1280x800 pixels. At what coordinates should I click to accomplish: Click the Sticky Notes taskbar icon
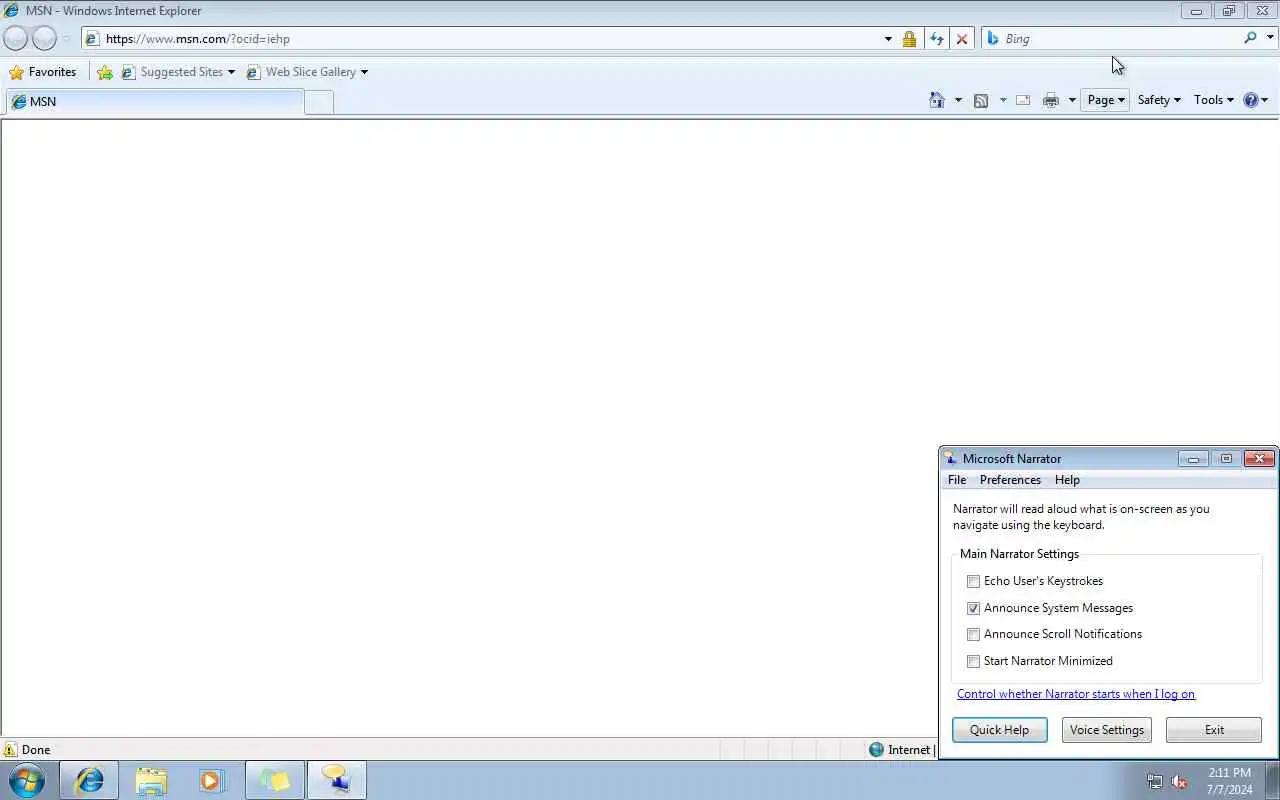tap(275, 780)
